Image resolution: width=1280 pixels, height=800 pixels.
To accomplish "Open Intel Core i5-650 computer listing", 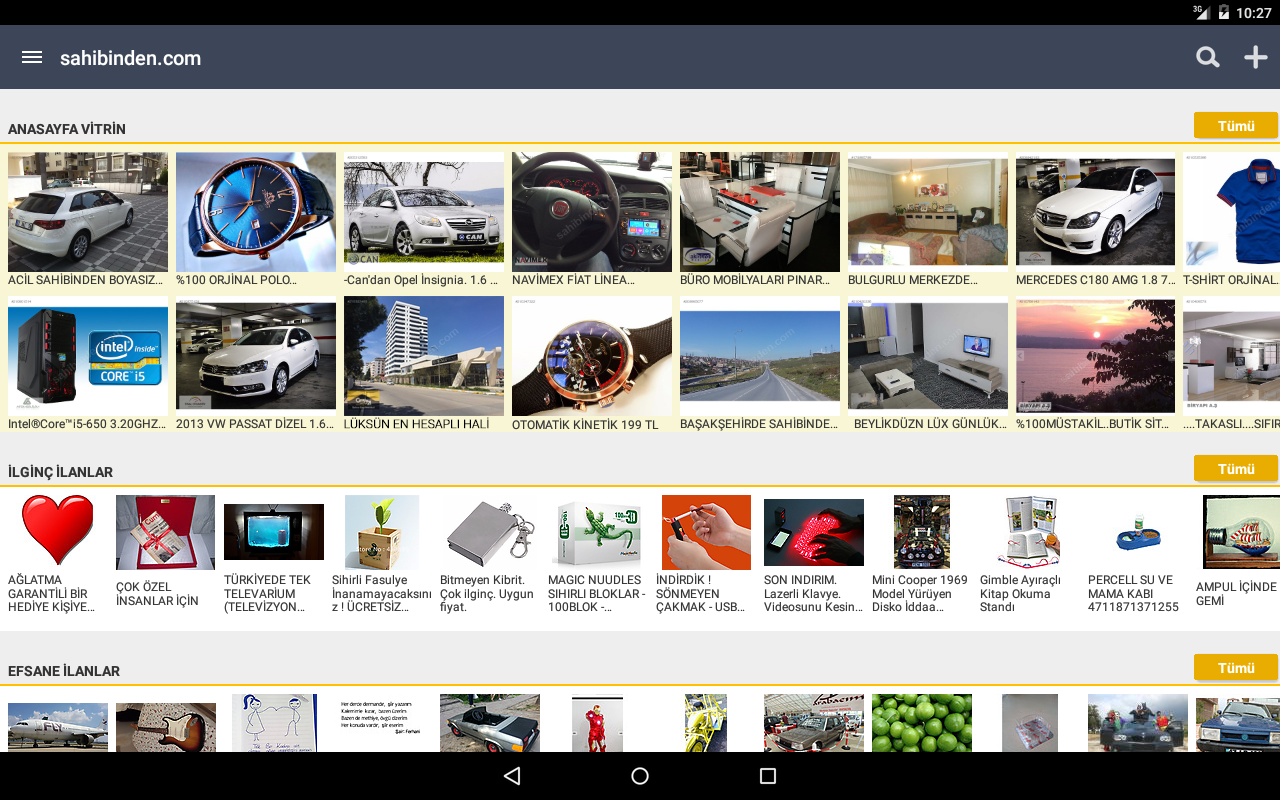I will (x=88, y=364).
